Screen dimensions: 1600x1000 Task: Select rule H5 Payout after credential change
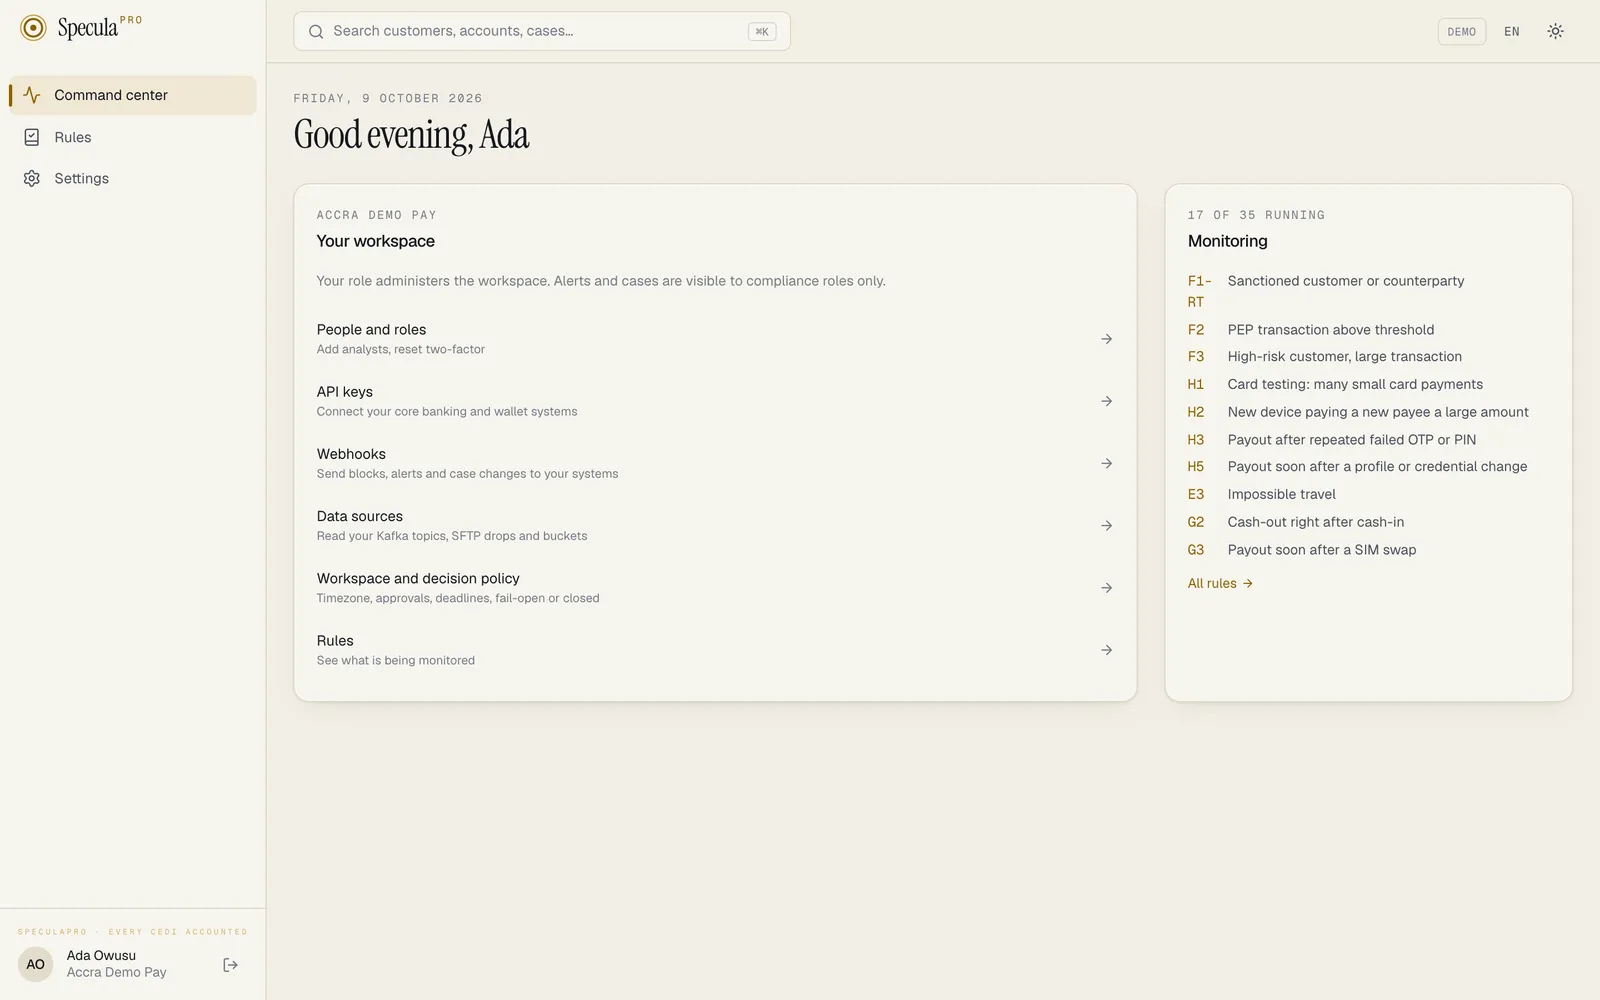coord(1368,467)
